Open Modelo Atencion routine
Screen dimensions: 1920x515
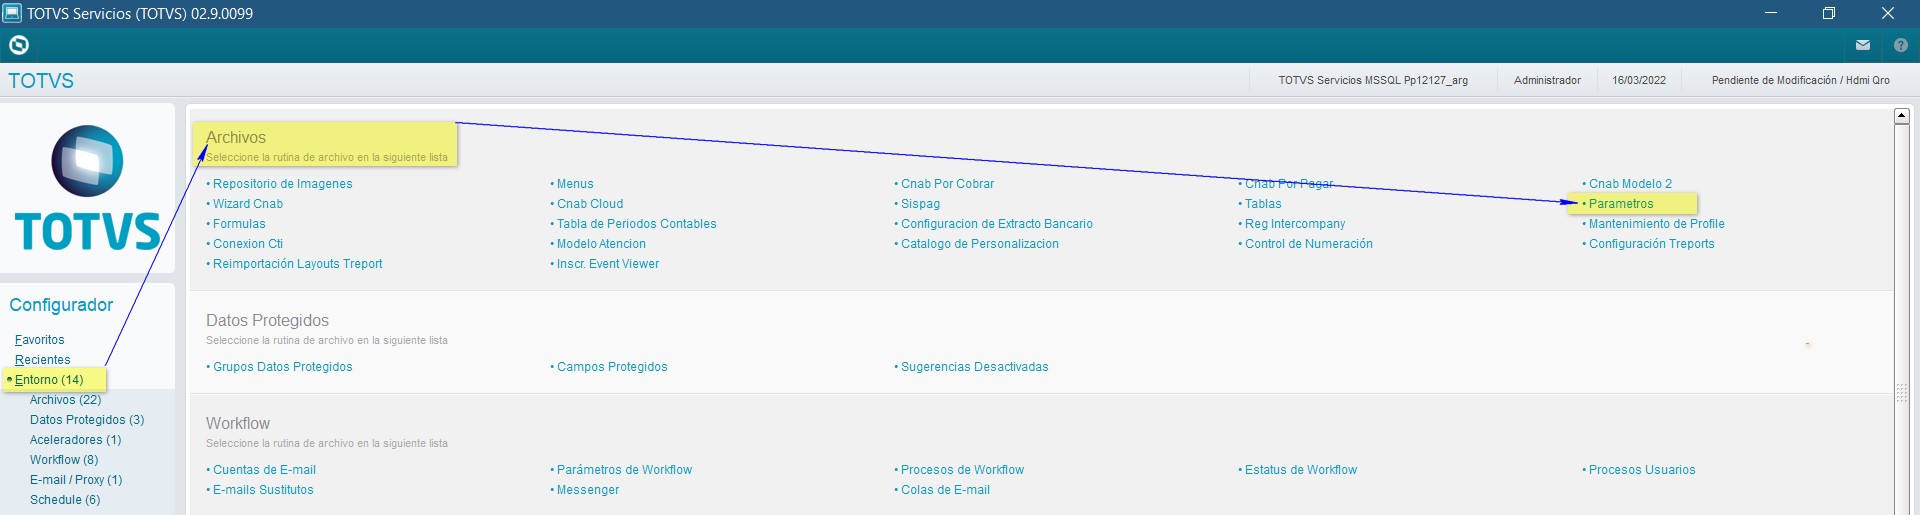[601, 244]
